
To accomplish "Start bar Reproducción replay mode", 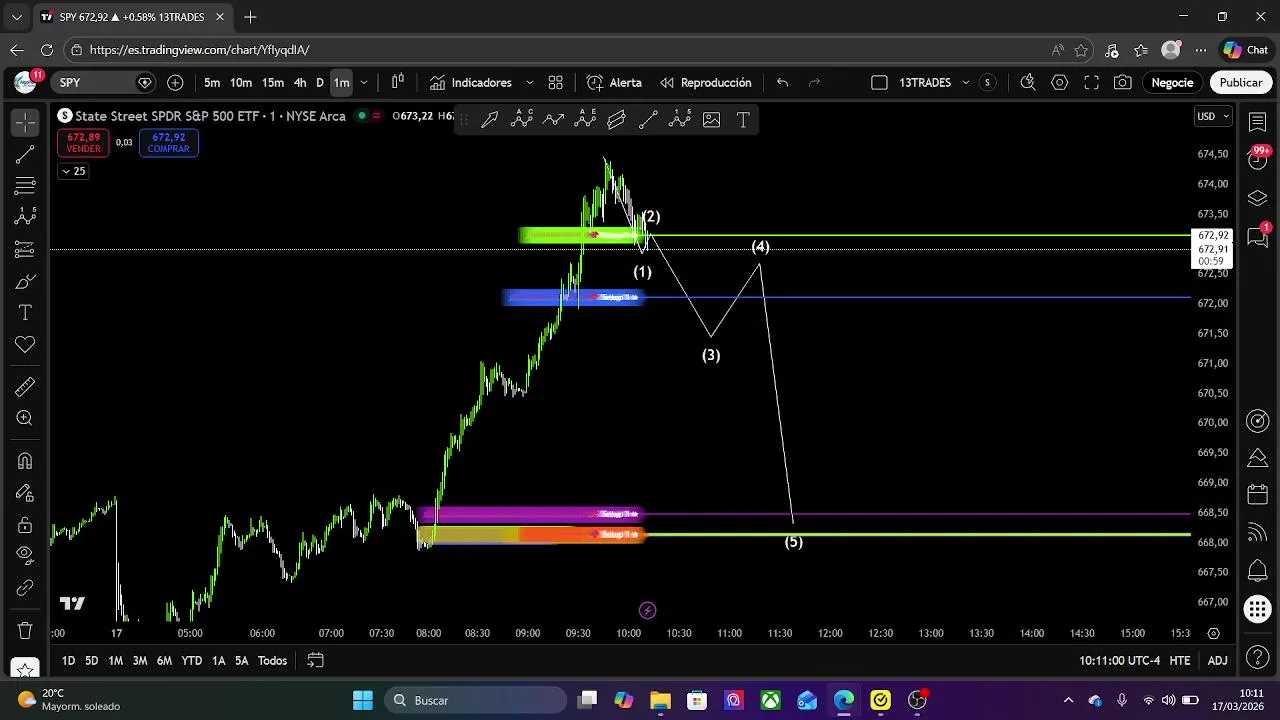I will pos(705,83).
